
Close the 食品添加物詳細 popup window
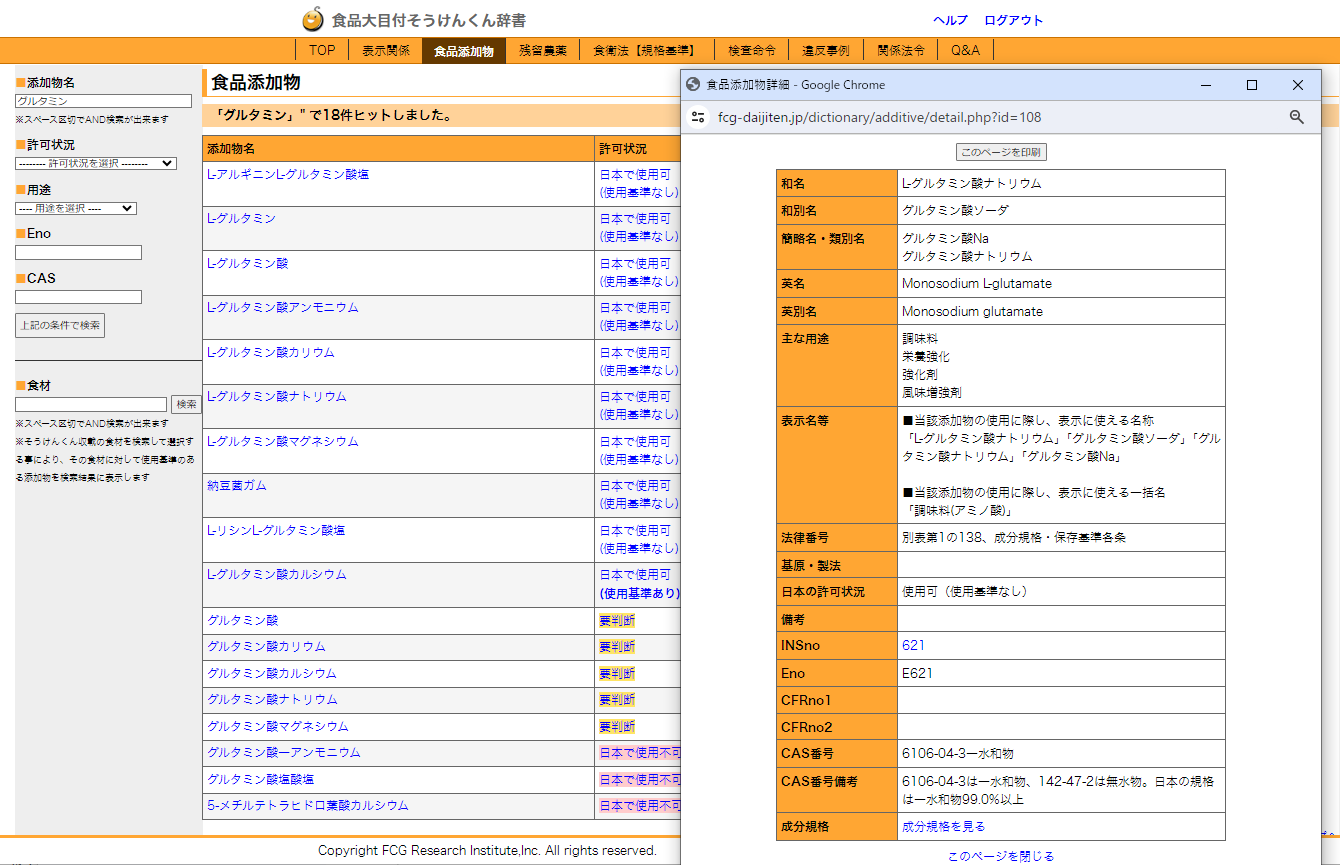1297,85
